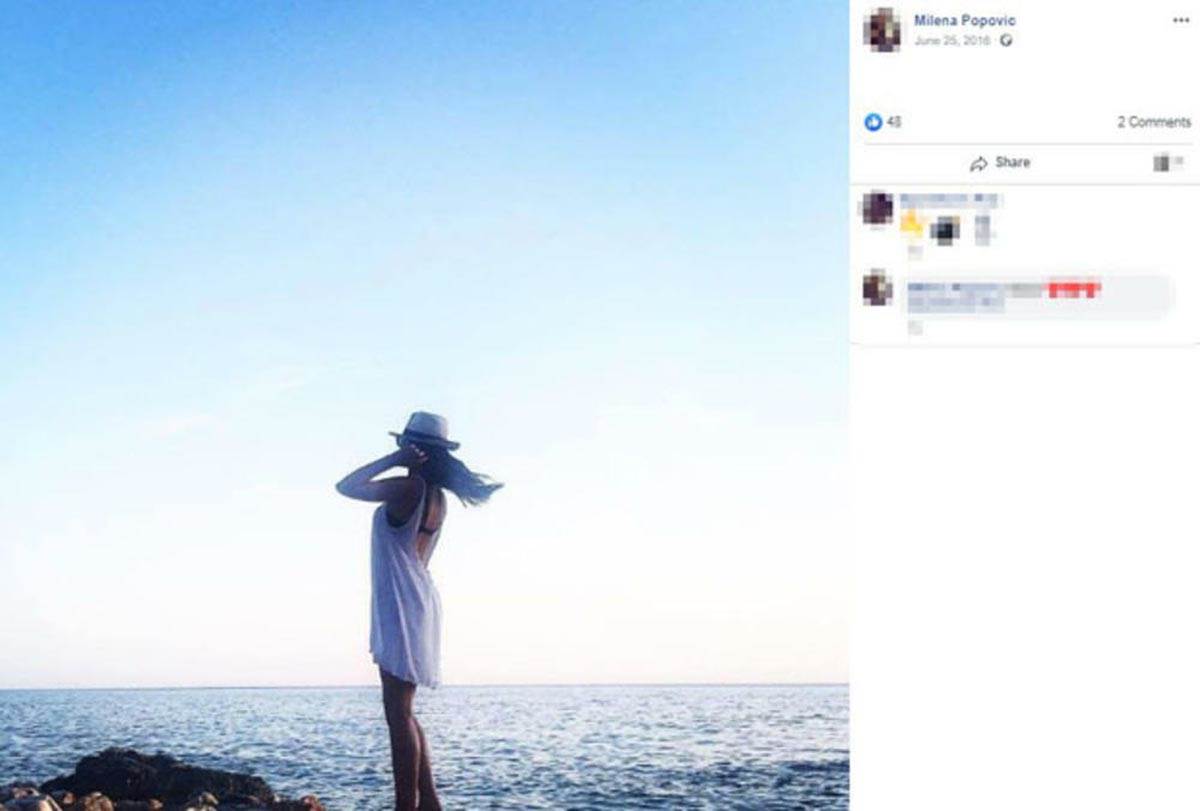Click the yellow emoji in first comment
This screenshot has height=811, width=1200.
[x=911, y=224]
